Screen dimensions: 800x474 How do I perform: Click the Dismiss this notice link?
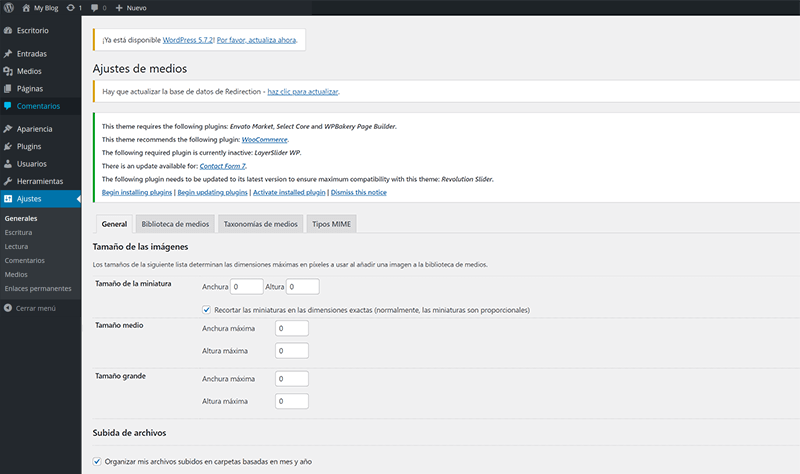click(360, 192)
